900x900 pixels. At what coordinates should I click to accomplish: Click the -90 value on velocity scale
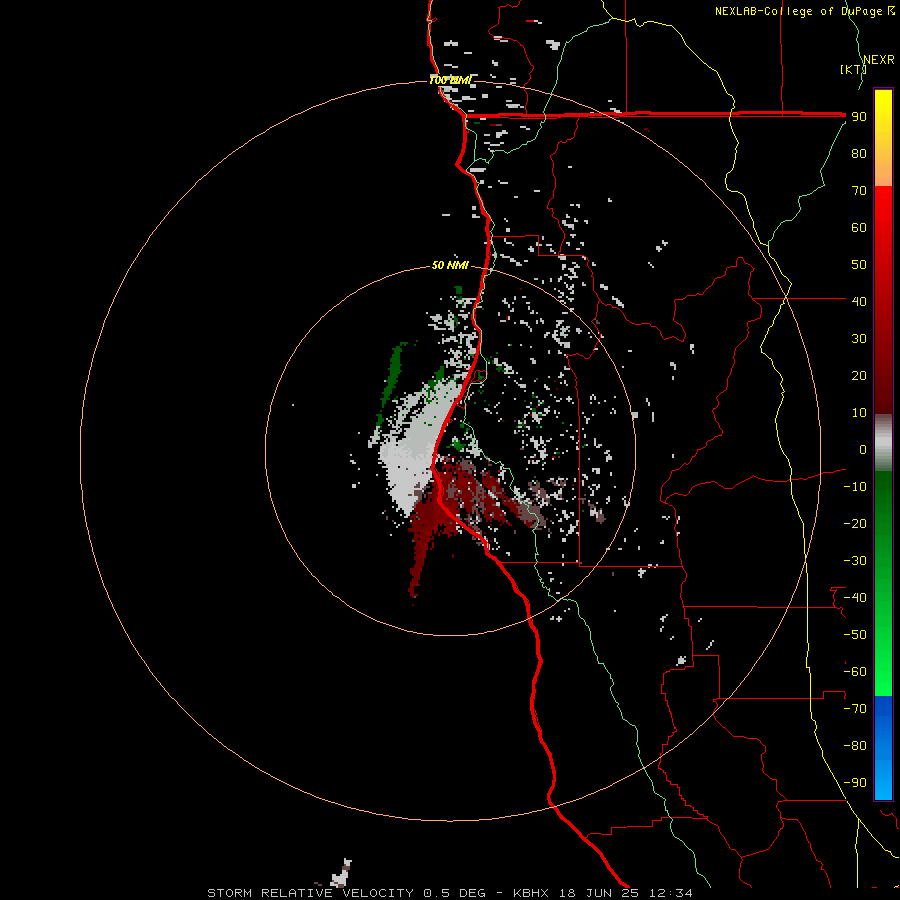coord(855,783)
